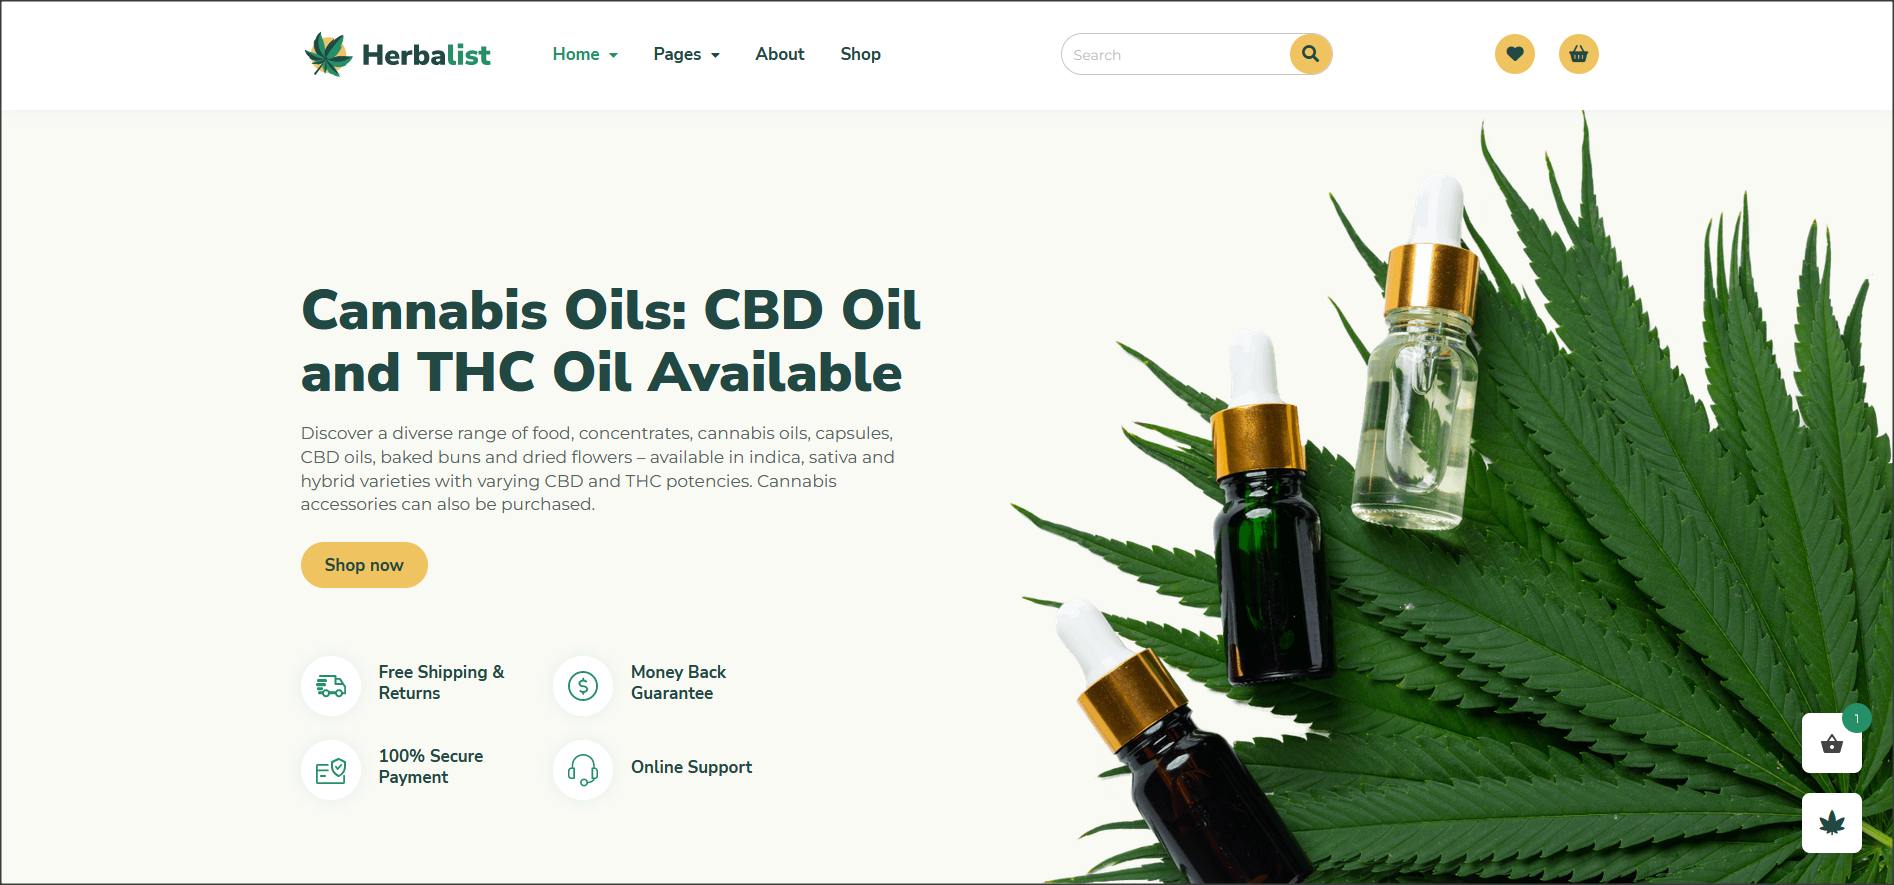Click the free shipping truck icon
The height and width of the screenshot is (885, 1894).
(331, 686)
